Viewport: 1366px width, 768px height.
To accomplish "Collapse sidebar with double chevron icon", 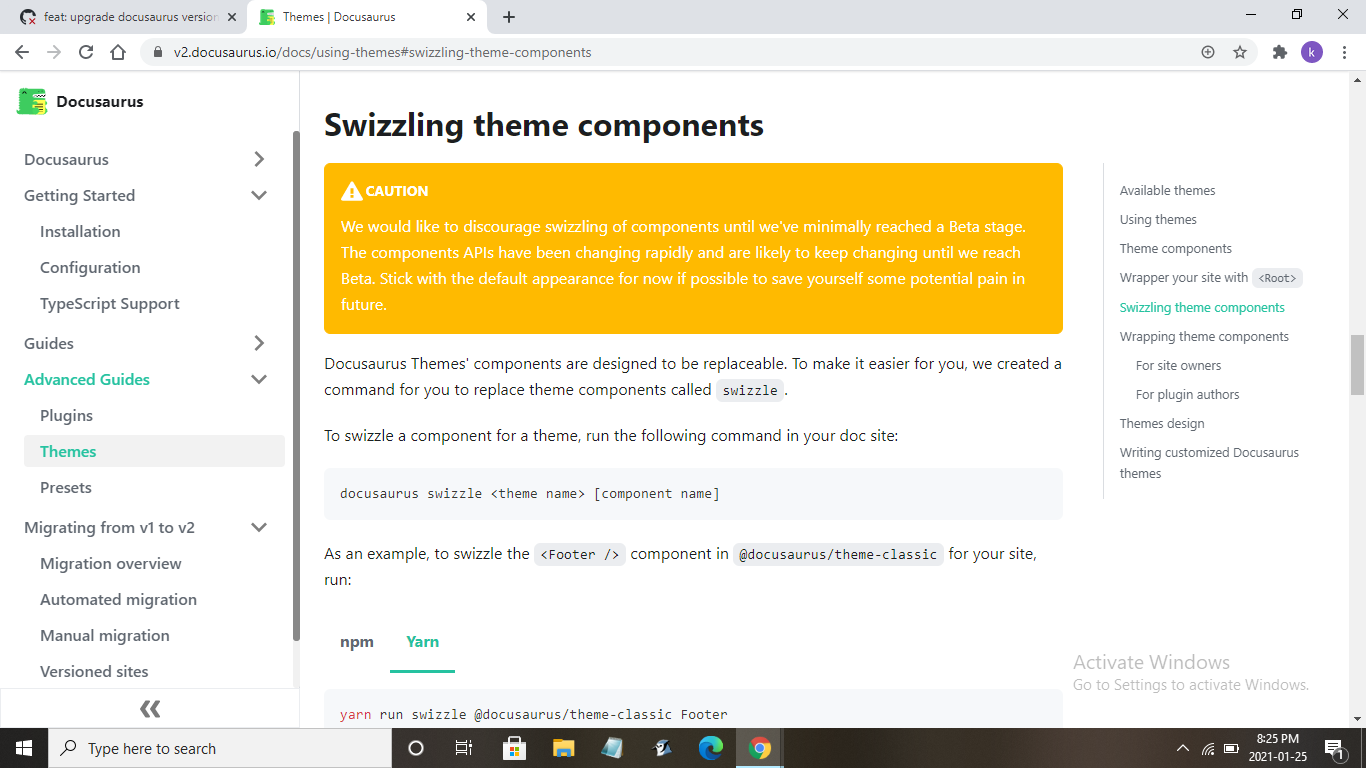I will click(150, 709).
